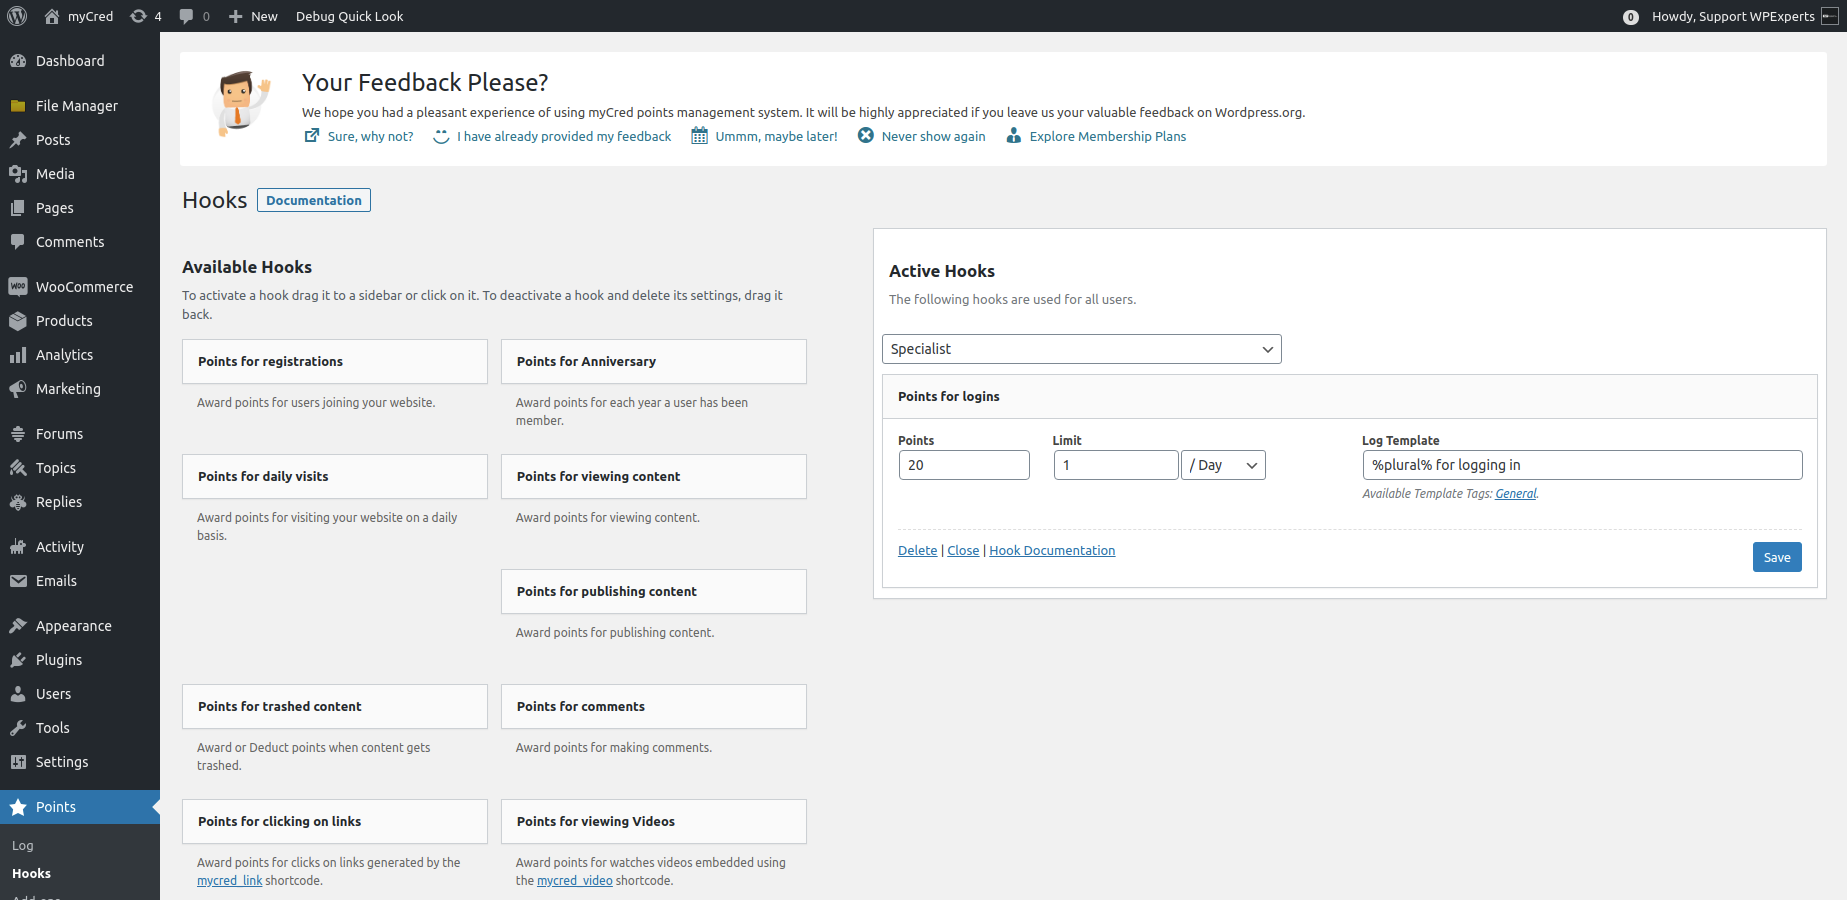The width and height of the screenshot is (1847, 900).
Task: Click the Points star icon in sidebar
Action: point(18,807)
